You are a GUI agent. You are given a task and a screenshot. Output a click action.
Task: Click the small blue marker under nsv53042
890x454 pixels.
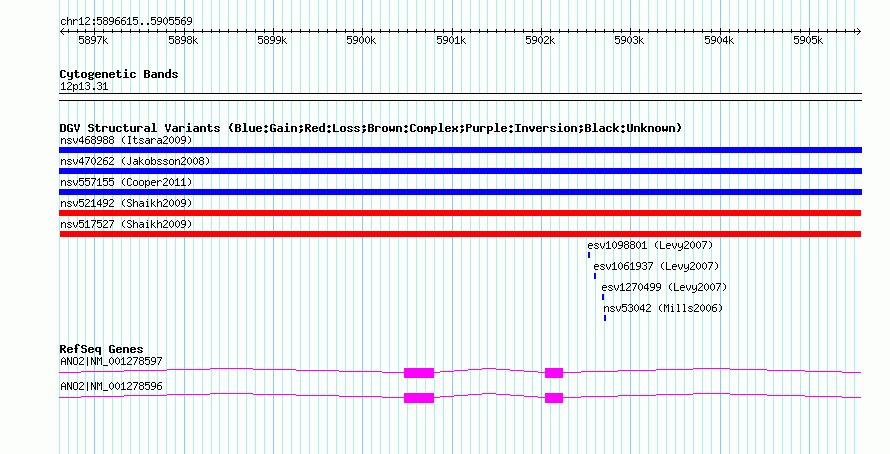(x=605, y=318)
